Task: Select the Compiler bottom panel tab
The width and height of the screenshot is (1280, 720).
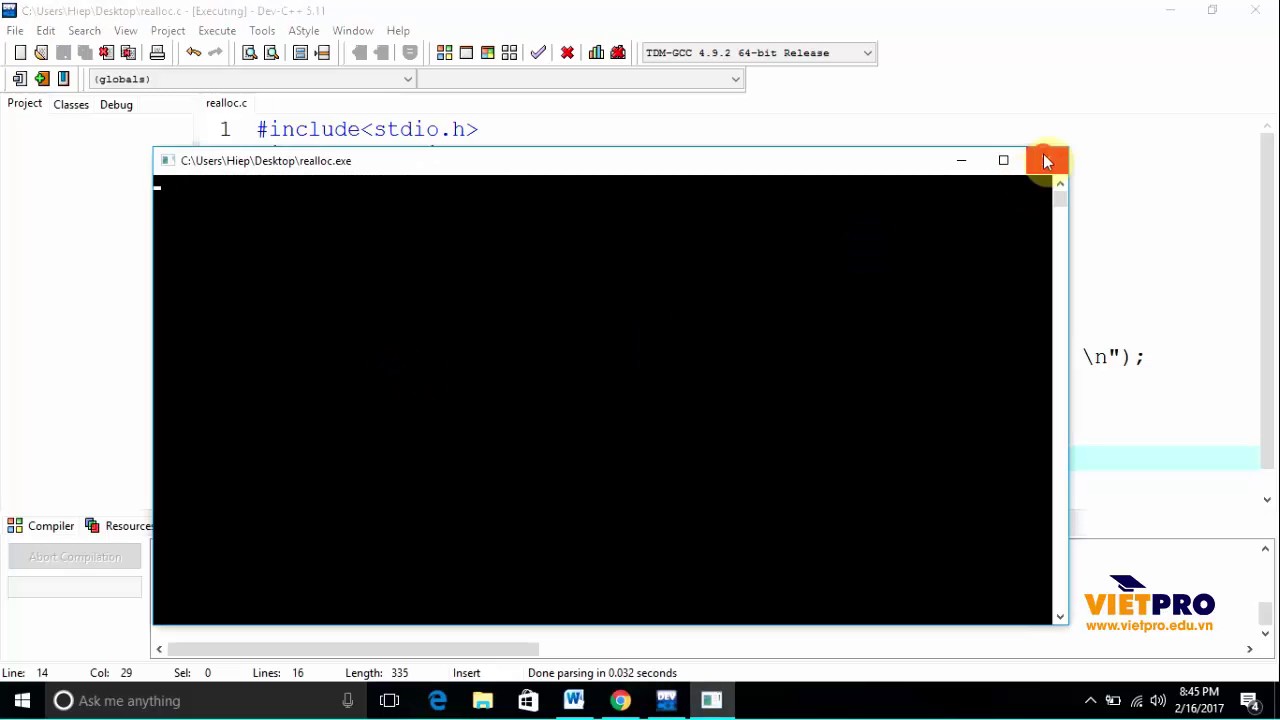Action: (x=41, y=526)
